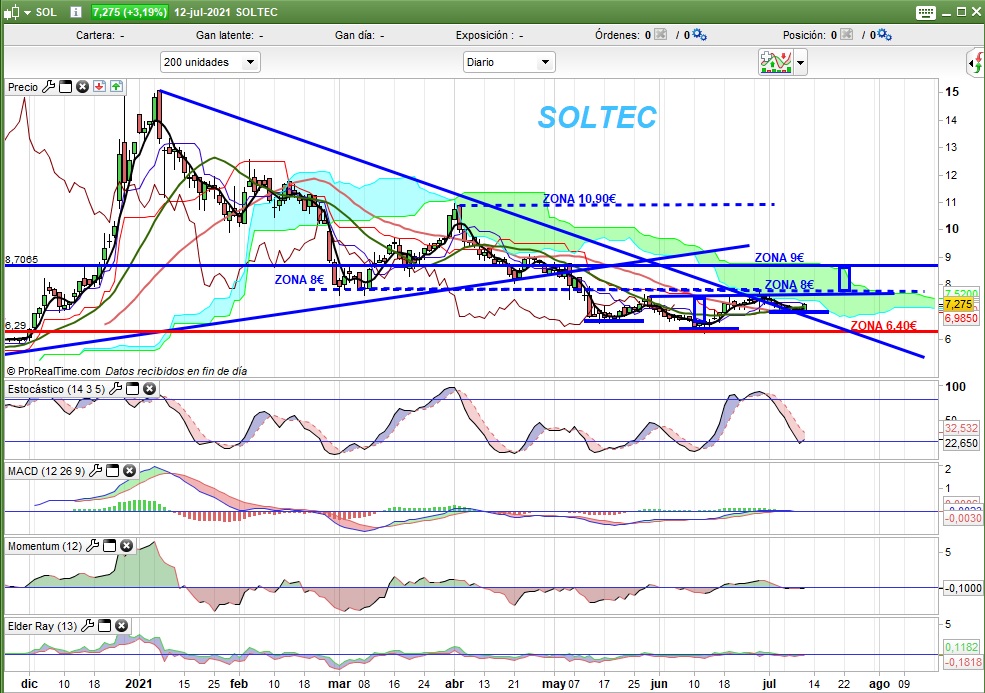Image resolution: width=985 pixels, height=693 pixels.
Task: Click the green 7,275 (+3,19%) price badge
Action: click(x=129, y=12)
